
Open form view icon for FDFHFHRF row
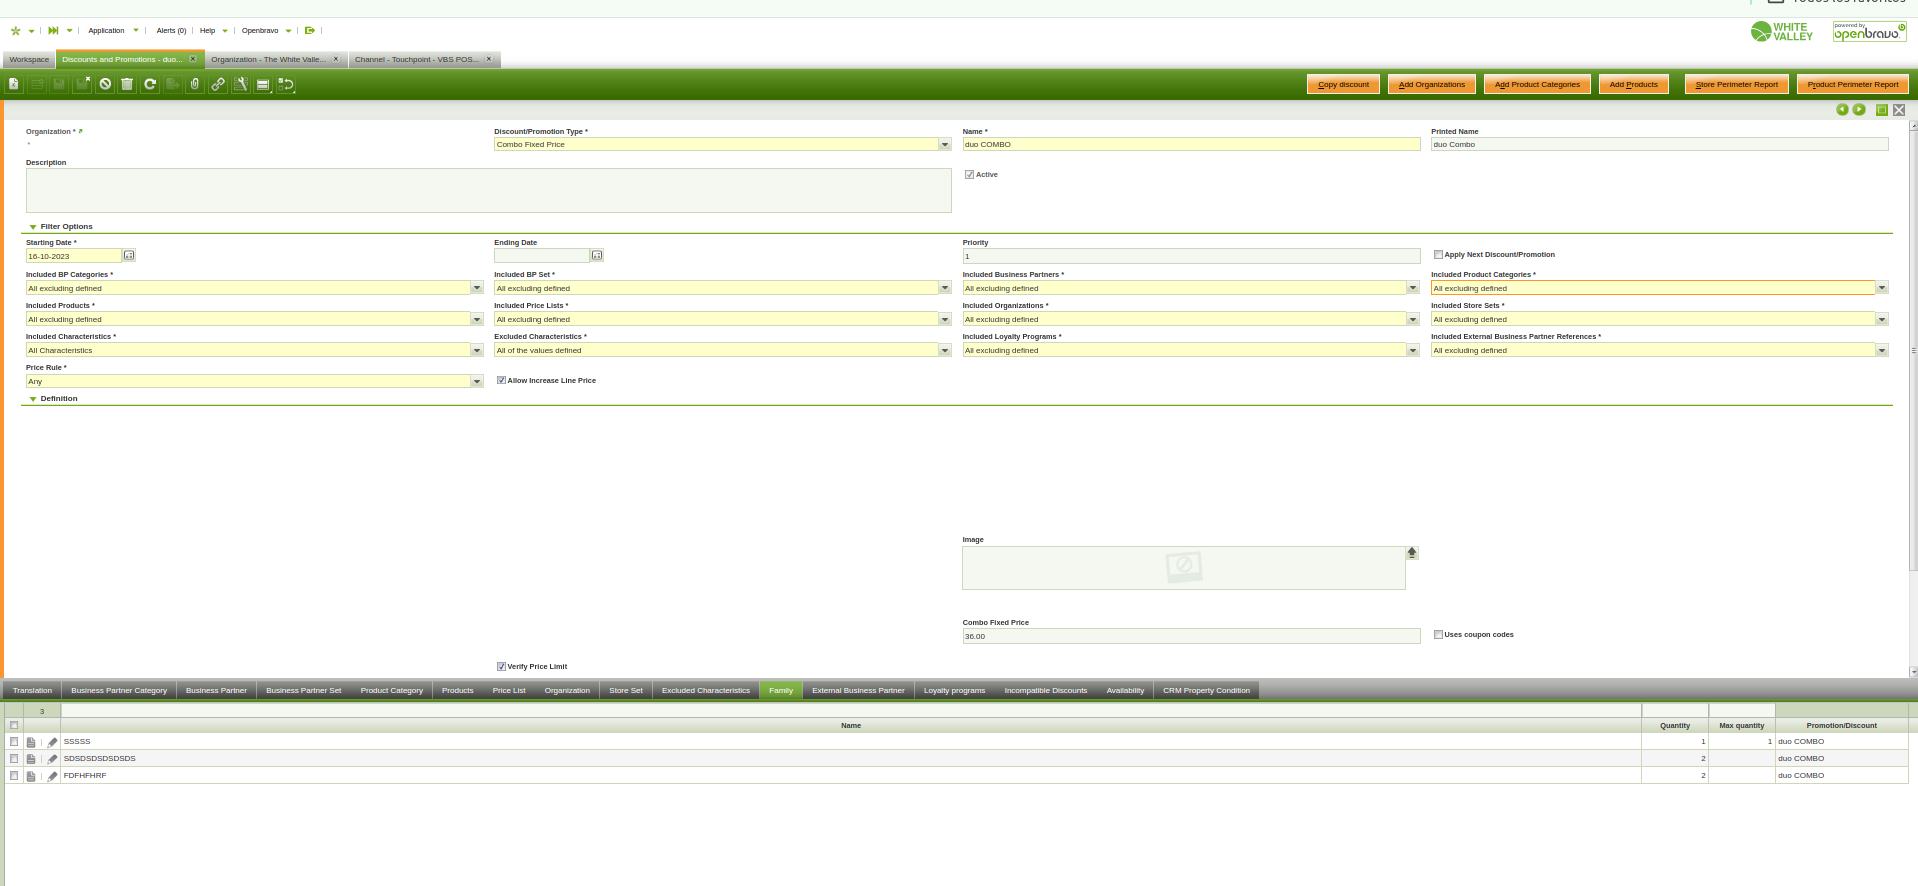point(31,776)
